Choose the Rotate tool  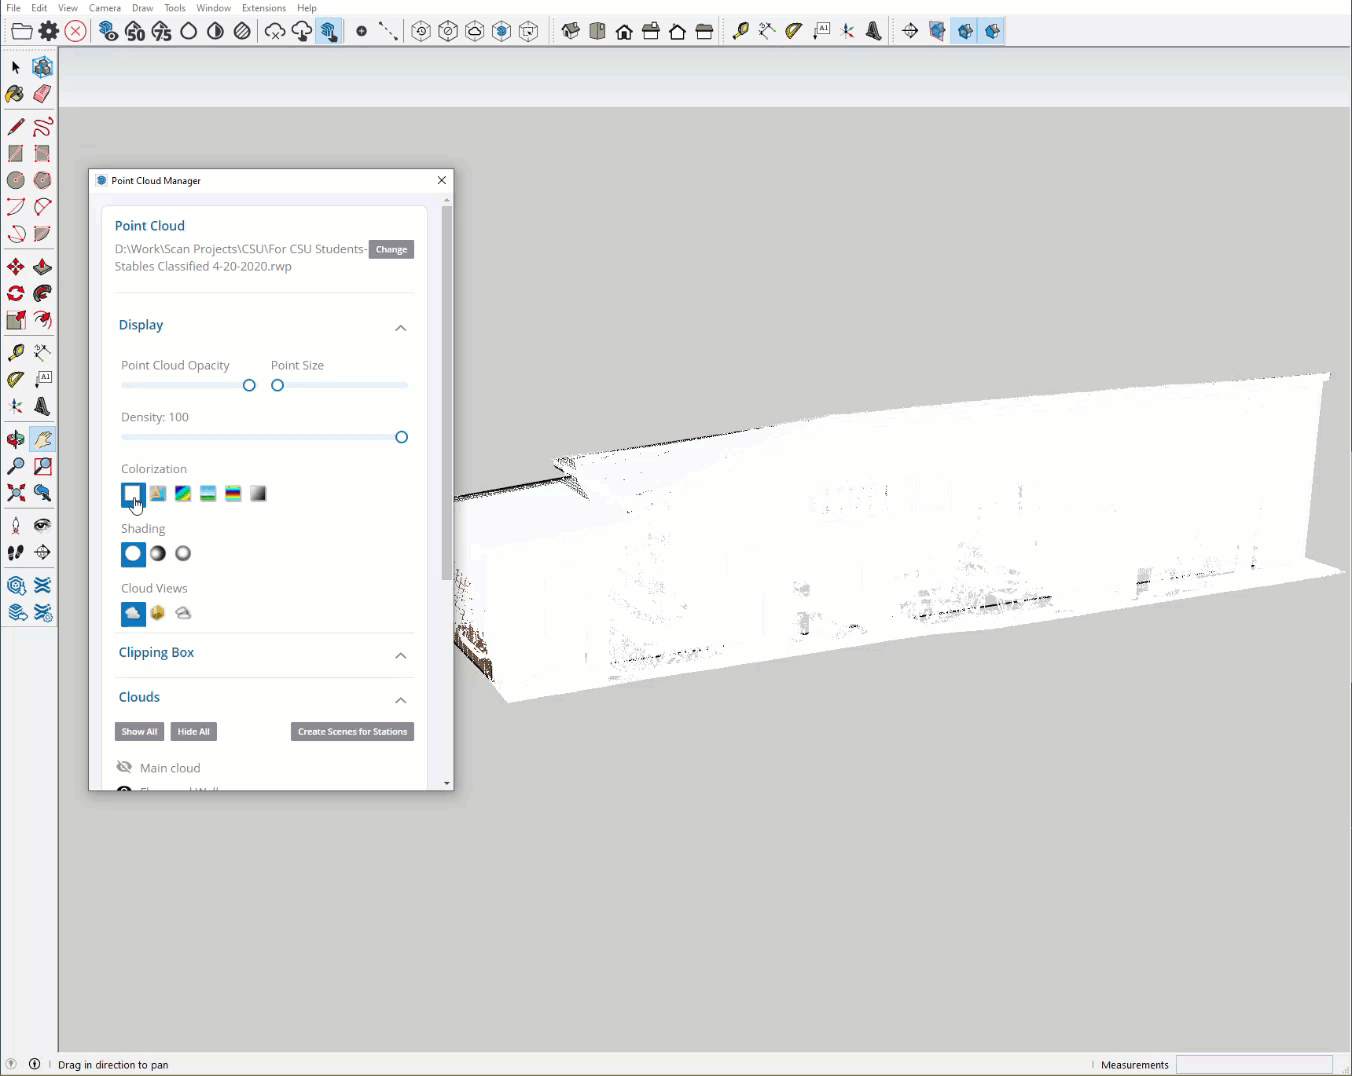[x=16, y=293]
